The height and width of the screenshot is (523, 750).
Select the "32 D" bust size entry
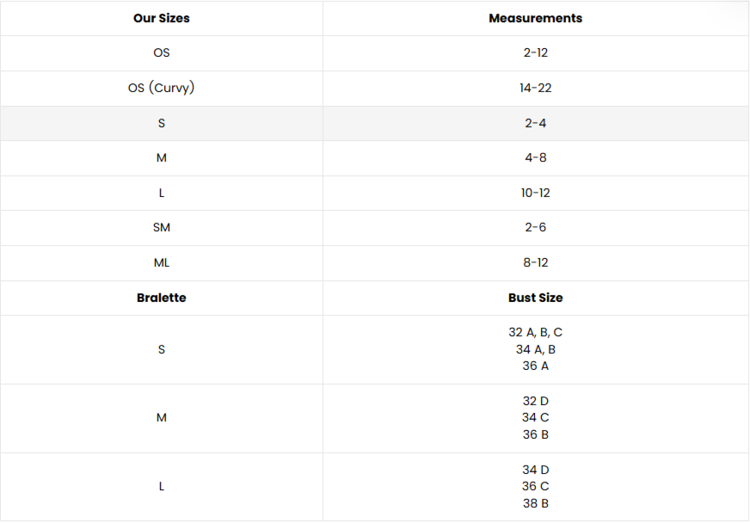tap(535, 401)
